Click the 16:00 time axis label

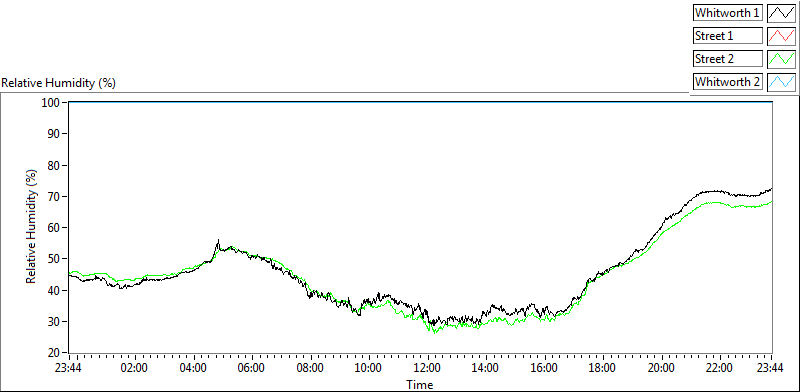click(544, 368)
